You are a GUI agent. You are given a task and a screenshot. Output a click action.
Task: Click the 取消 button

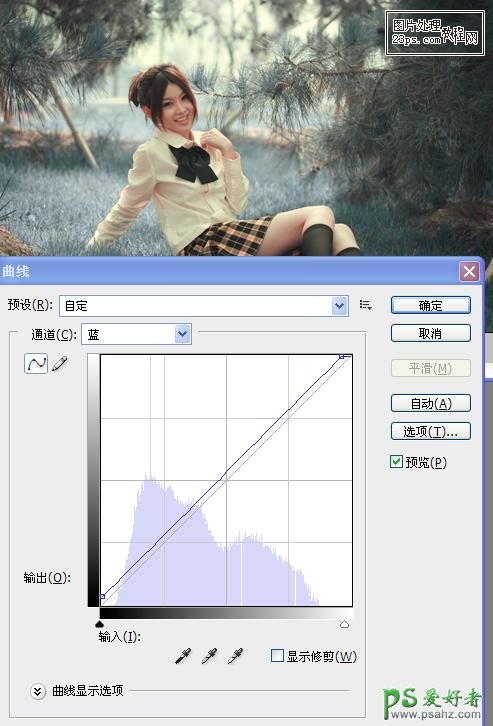(x=431, y=333)
